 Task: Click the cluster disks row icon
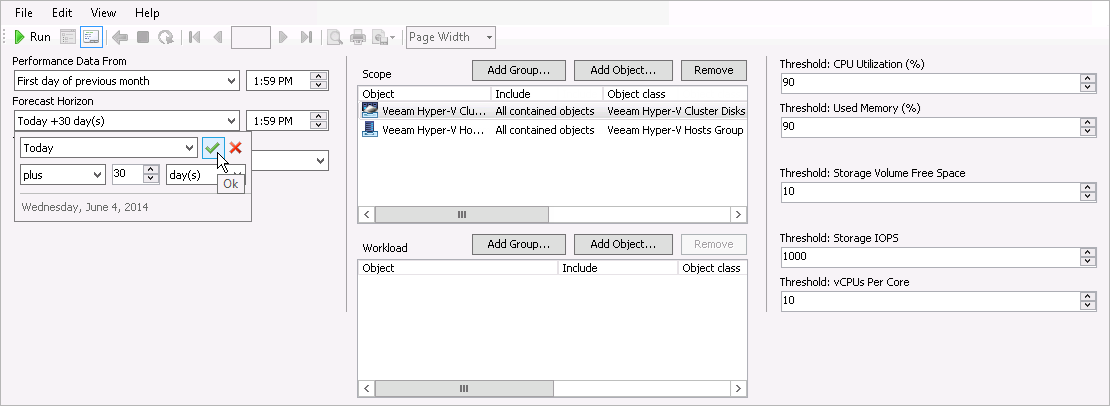point(370,110)
